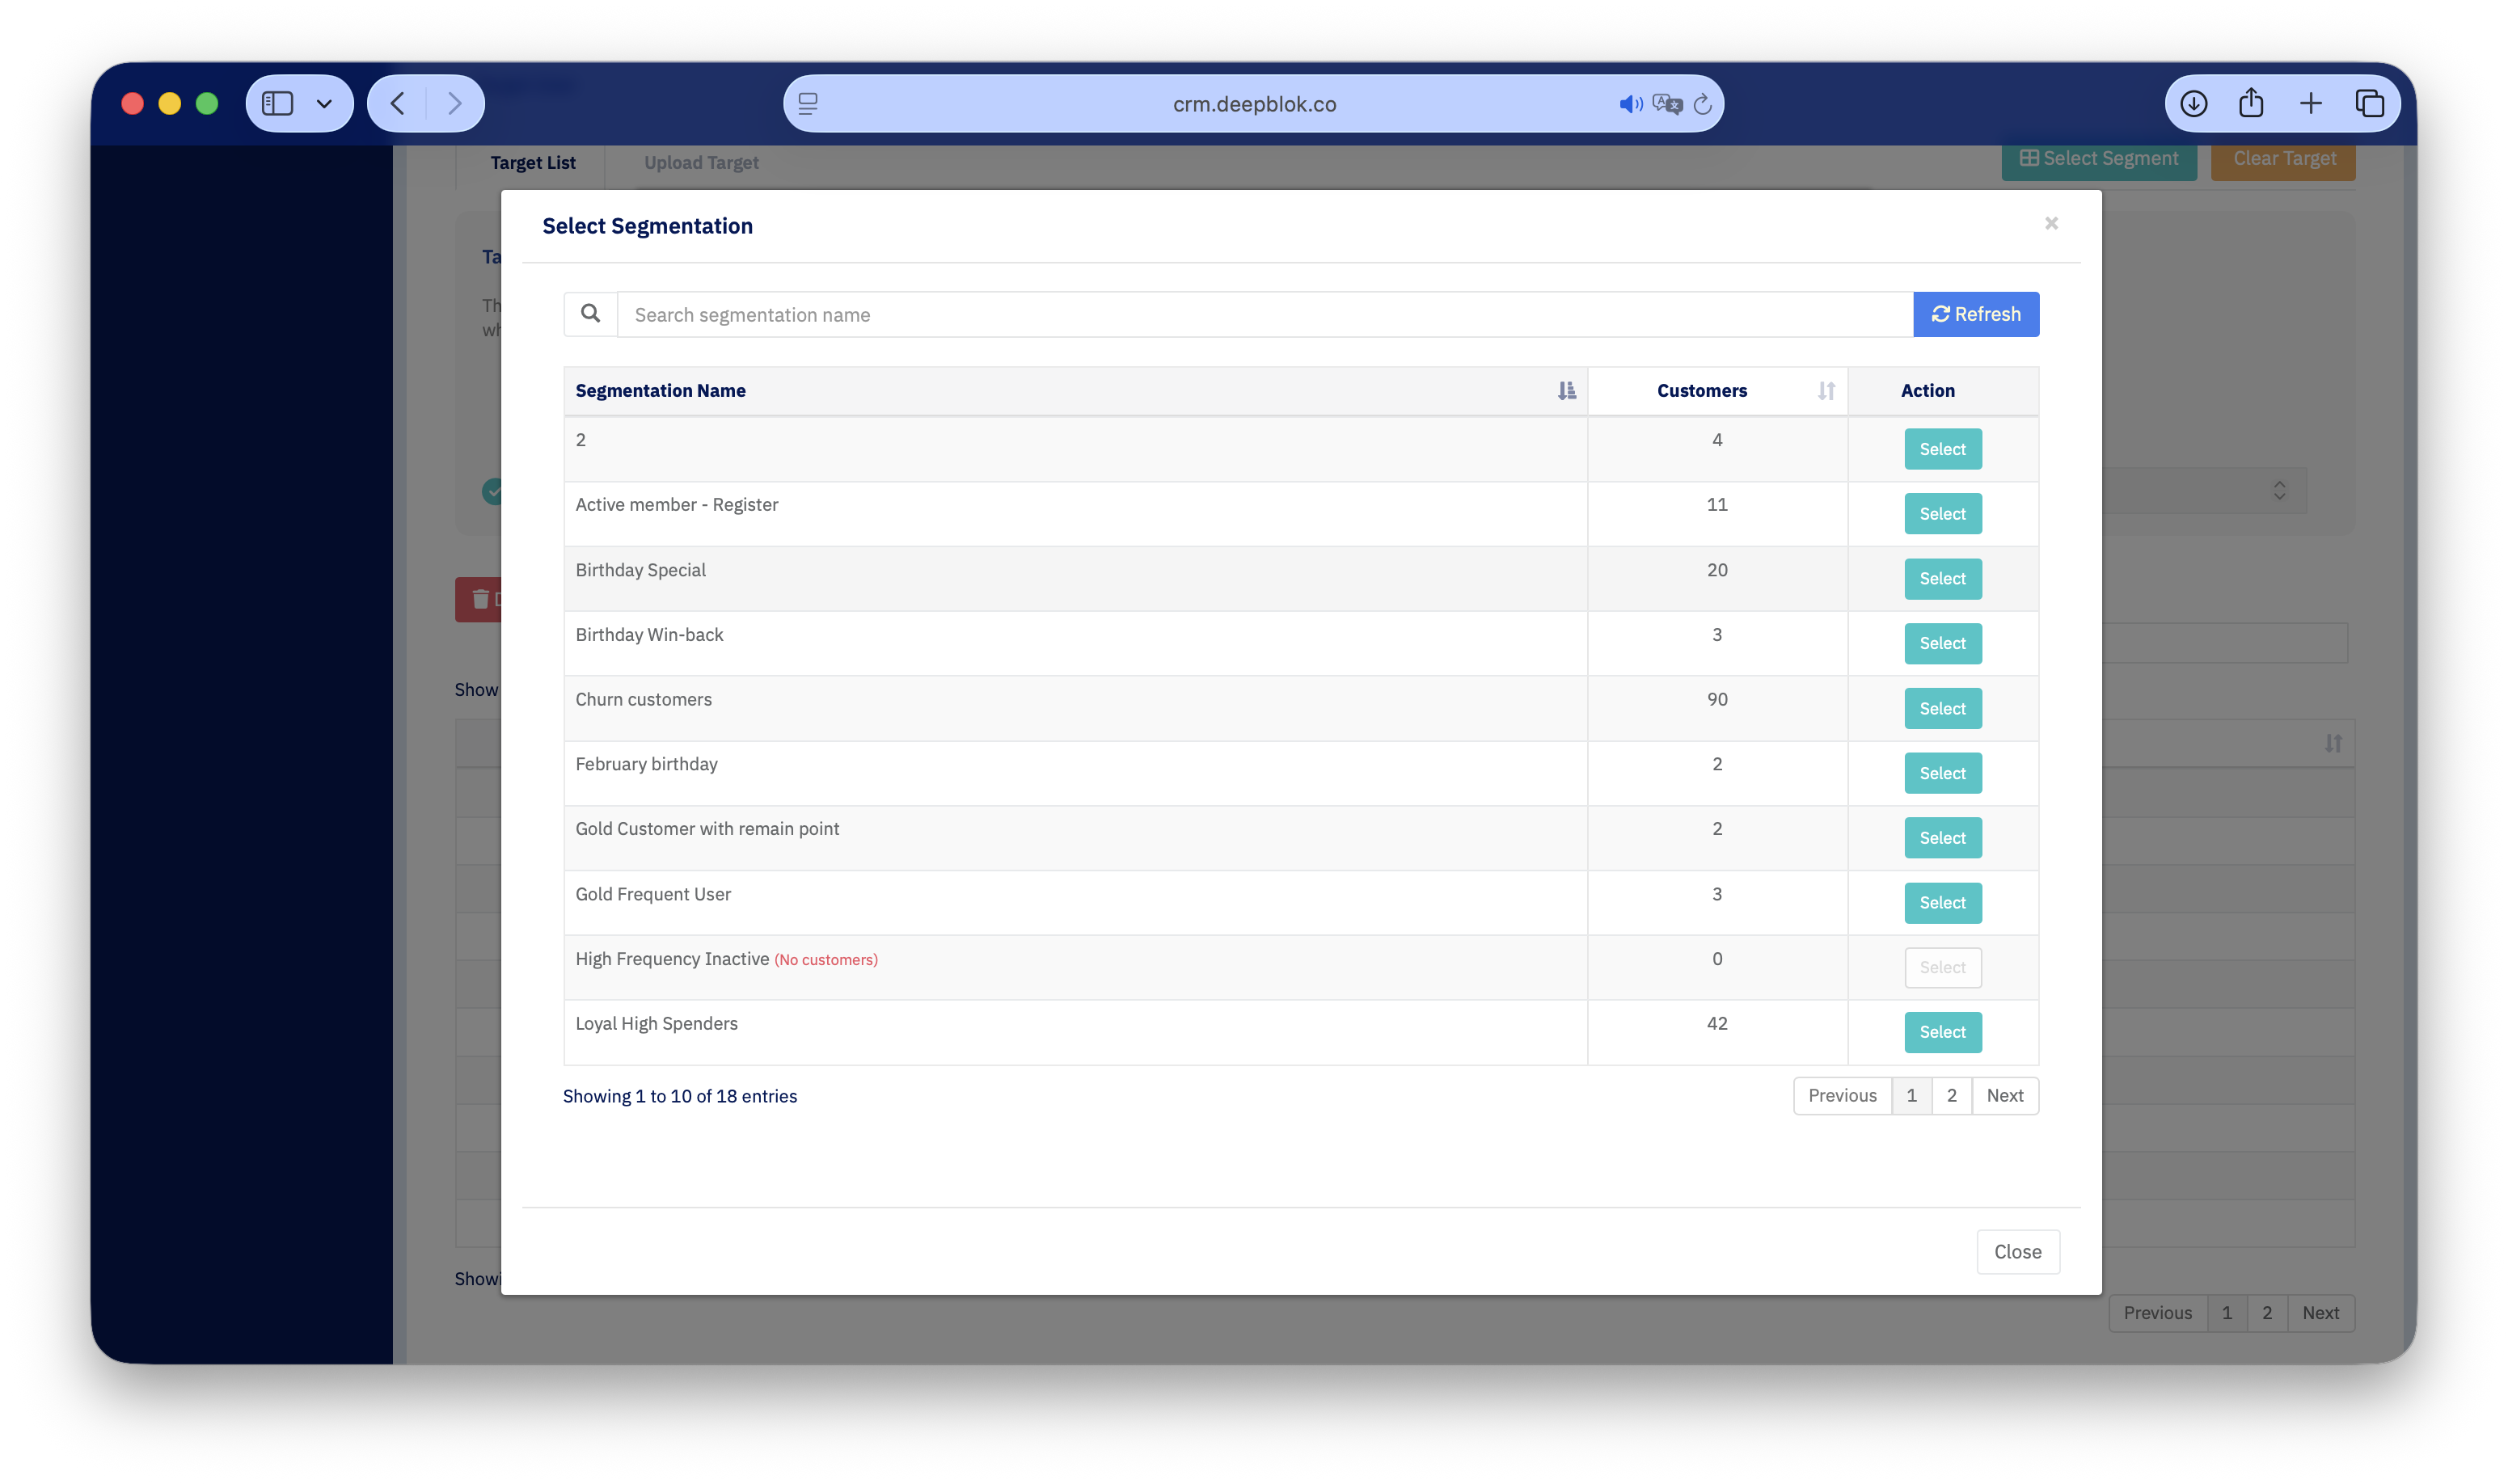The image size is (2508, 1484).
Task: Click the February birthday row name
Action: pos(646,765)
